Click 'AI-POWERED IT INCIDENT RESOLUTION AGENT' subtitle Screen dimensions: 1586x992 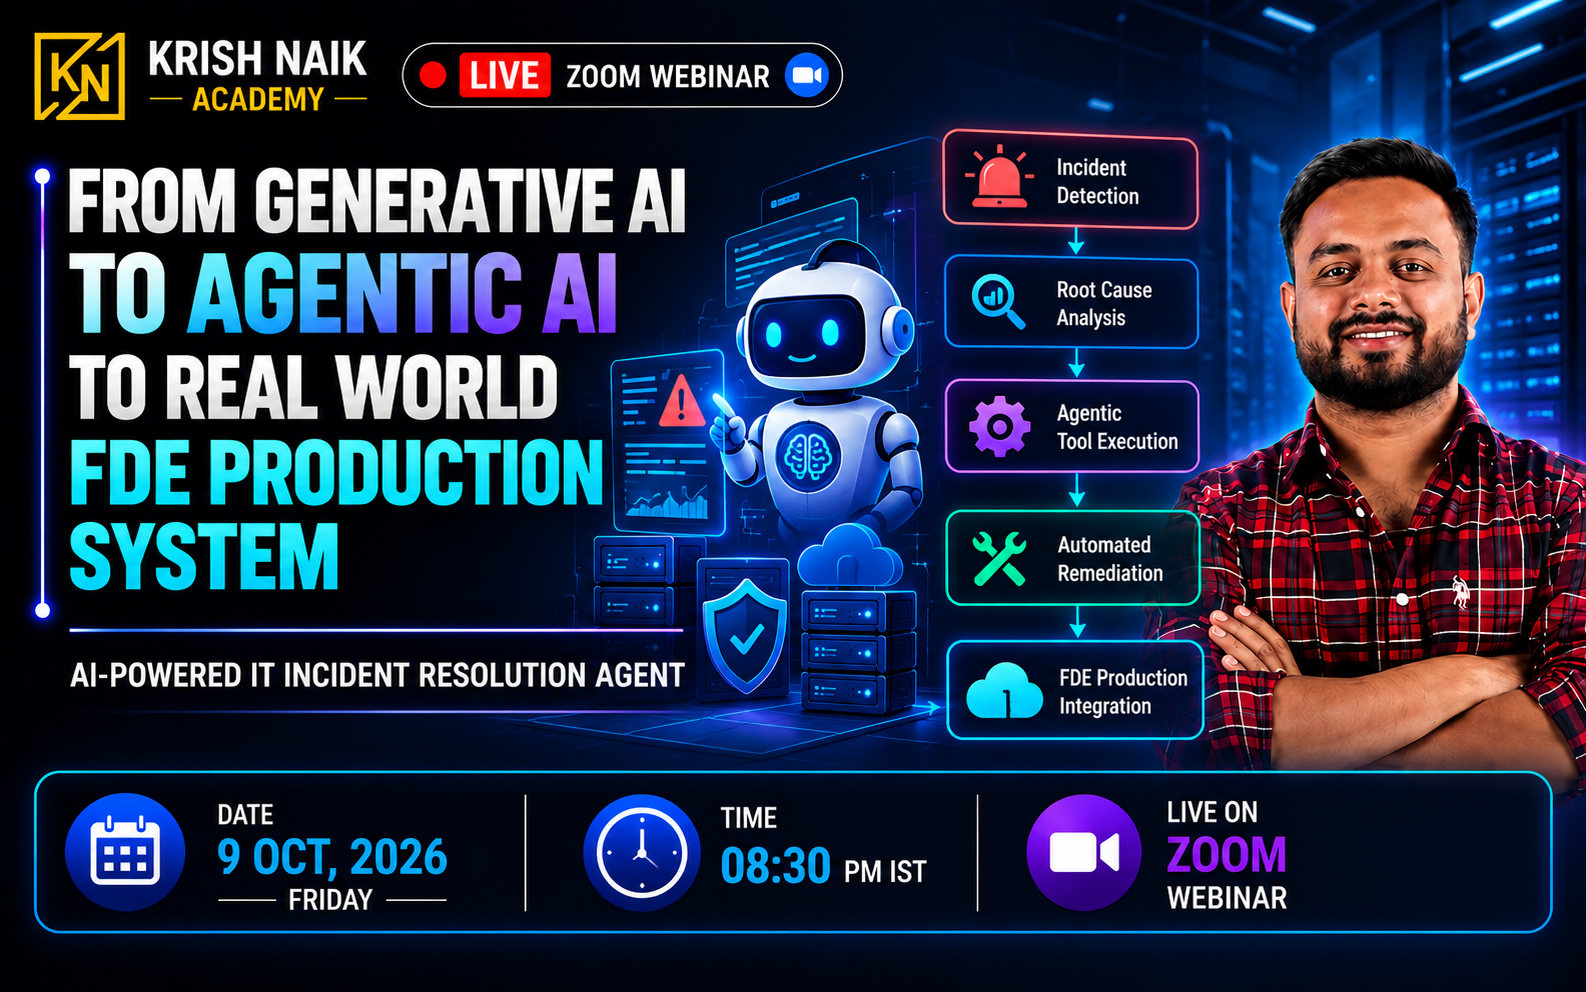pos(377,676)
